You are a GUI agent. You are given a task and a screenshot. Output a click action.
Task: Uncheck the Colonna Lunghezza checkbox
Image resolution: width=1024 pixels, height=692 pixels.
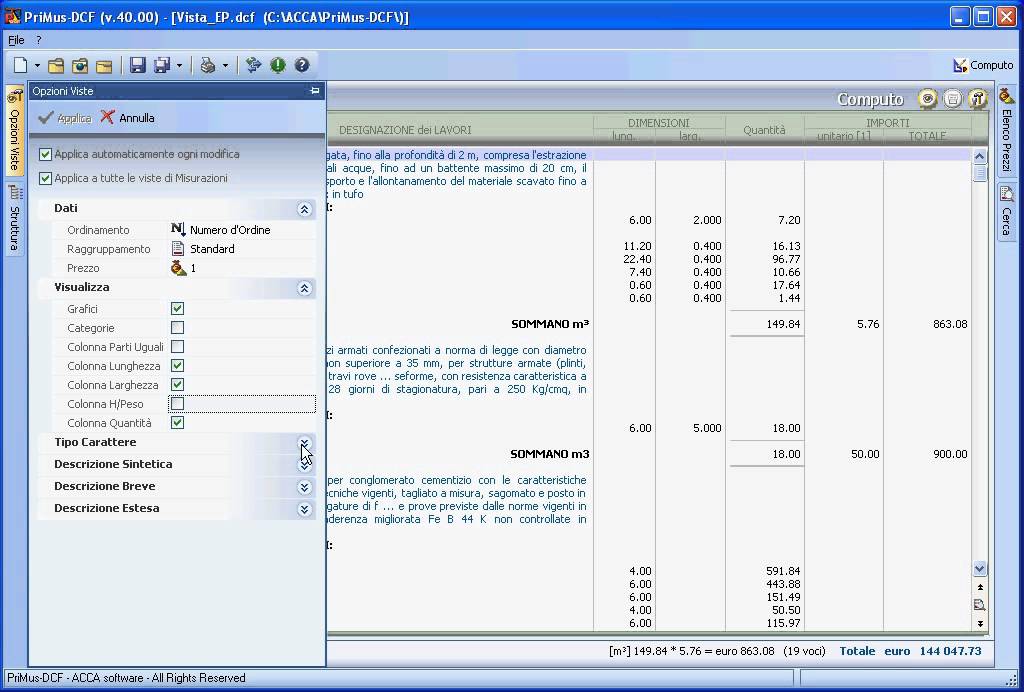pos(178,366)
